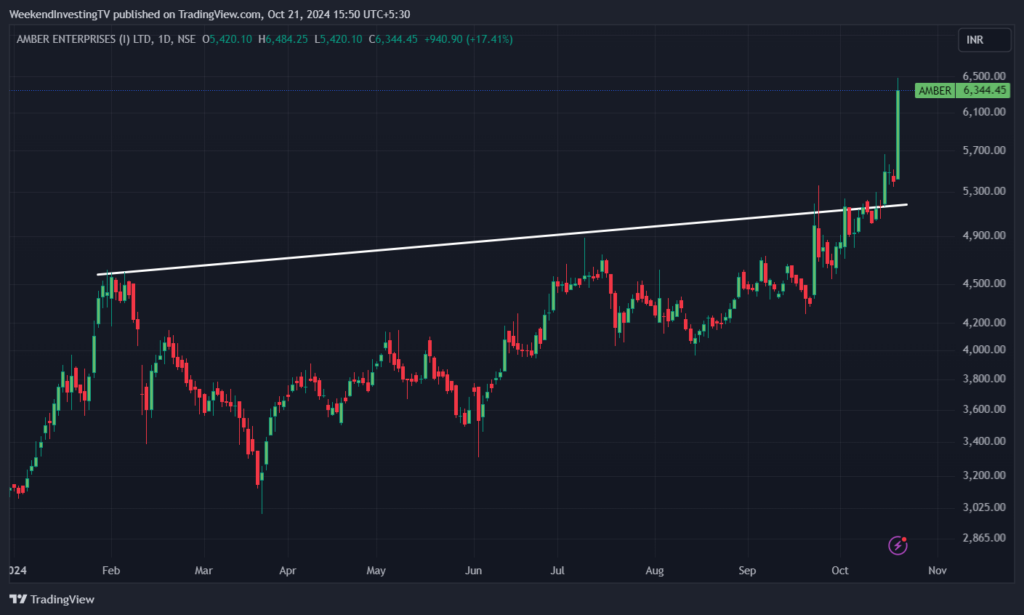The image size is (1024, 615).
Task: Click the low value L5,420.10
Action: (338, 39)
